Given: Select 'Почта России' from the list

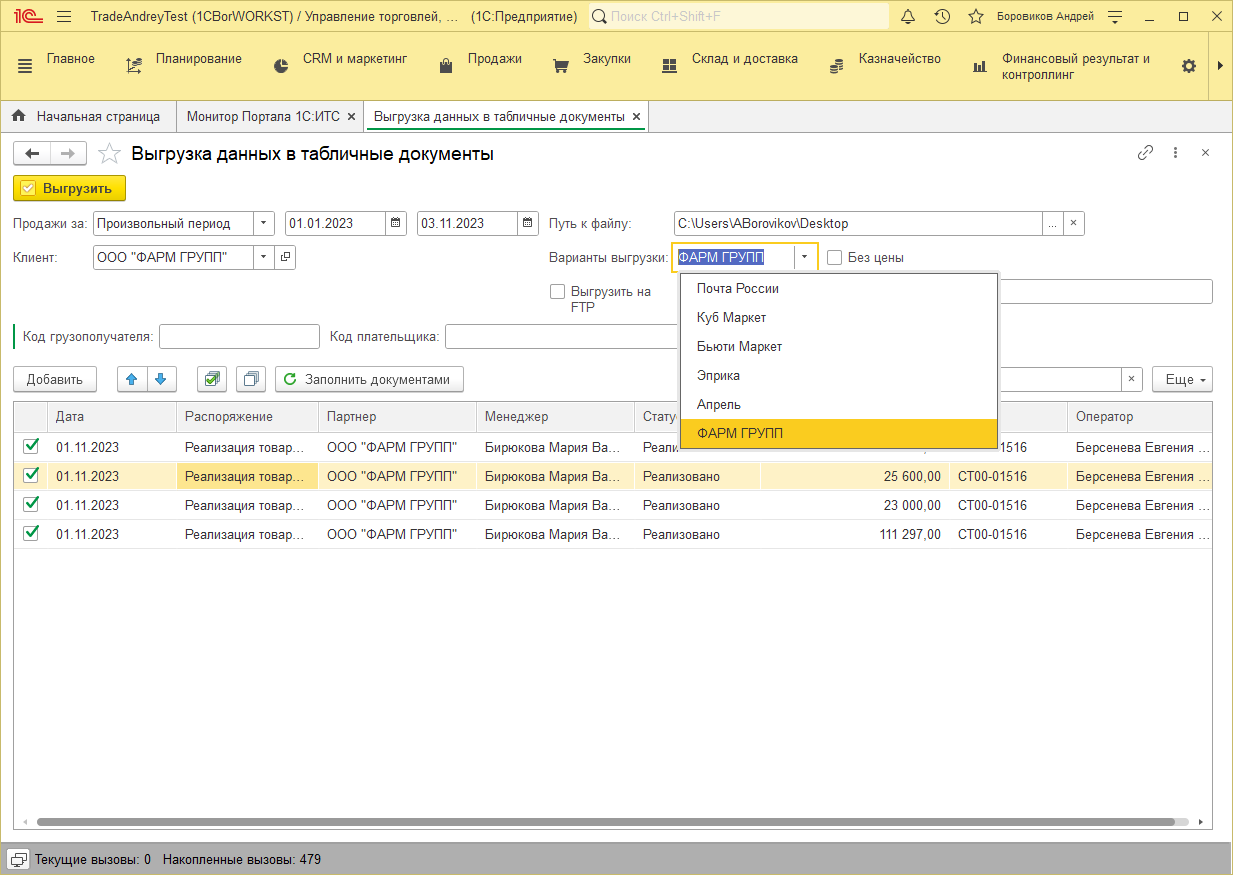Looking at the screenshot, I should pos(738,289).
